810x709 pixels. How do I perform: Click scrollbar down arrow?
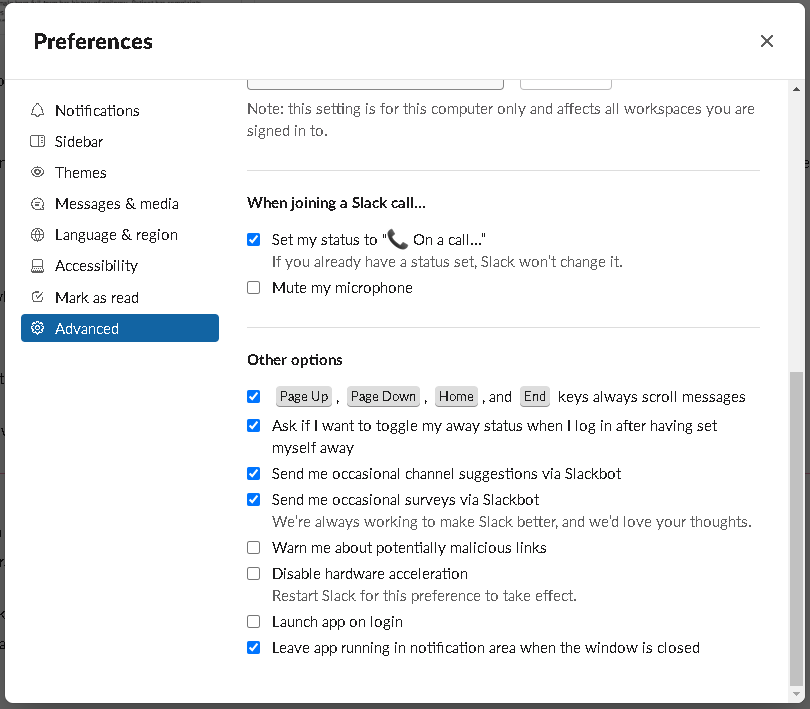[x=796, y=693]
